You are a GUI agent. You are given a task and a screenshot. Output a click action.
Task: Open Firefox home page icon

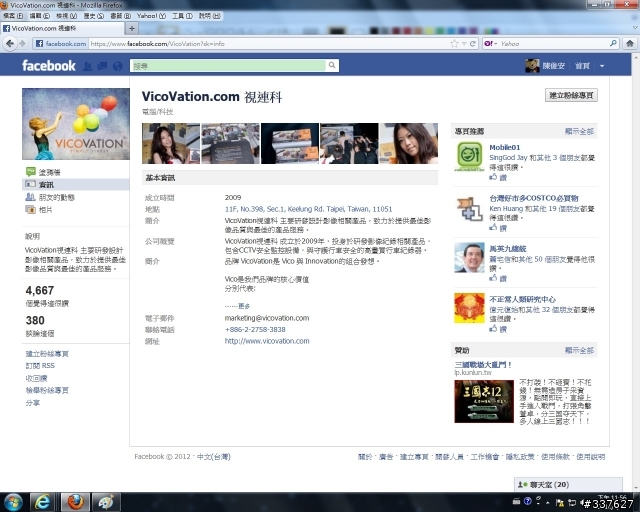(630, 43)
